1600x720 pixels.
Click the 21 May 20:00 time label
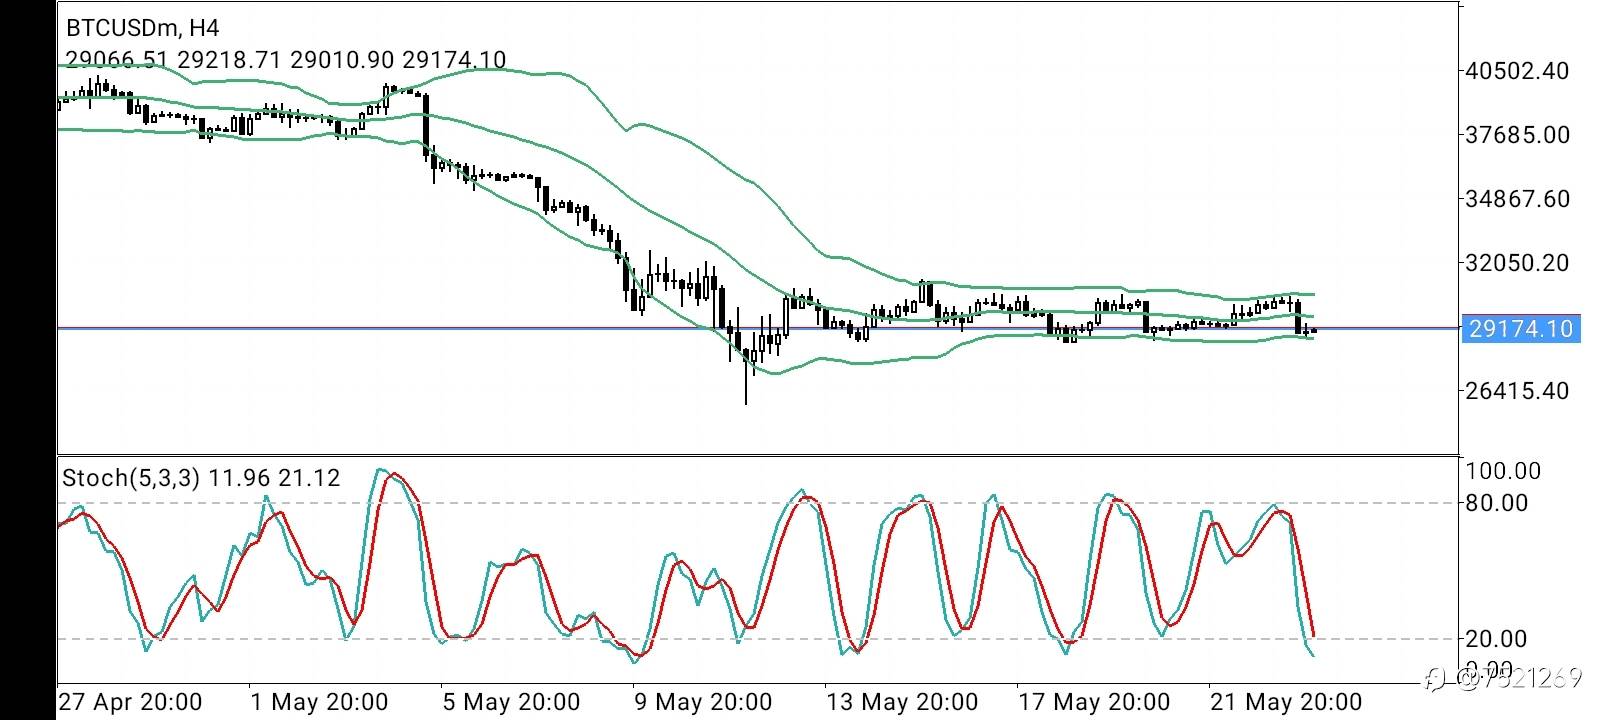click(1285, 701)
